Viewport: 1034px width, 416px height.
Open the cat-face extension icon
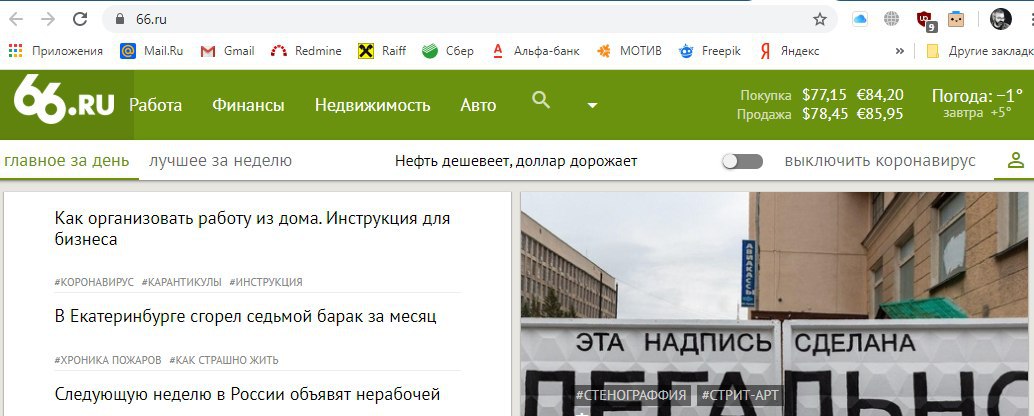coord(956,19)
